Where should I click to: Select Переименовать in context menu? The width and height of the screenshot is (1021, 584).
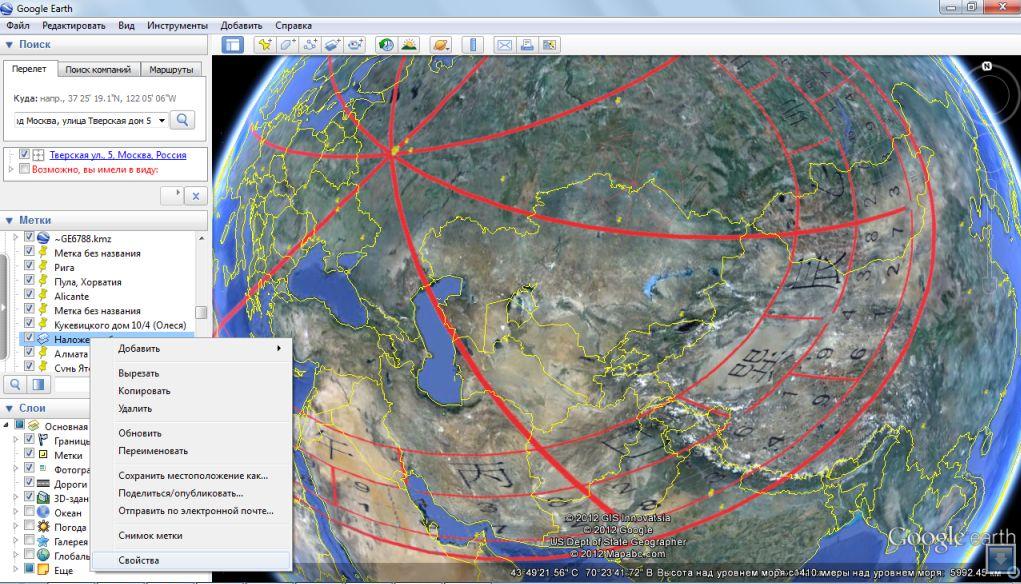pos(191,451)
